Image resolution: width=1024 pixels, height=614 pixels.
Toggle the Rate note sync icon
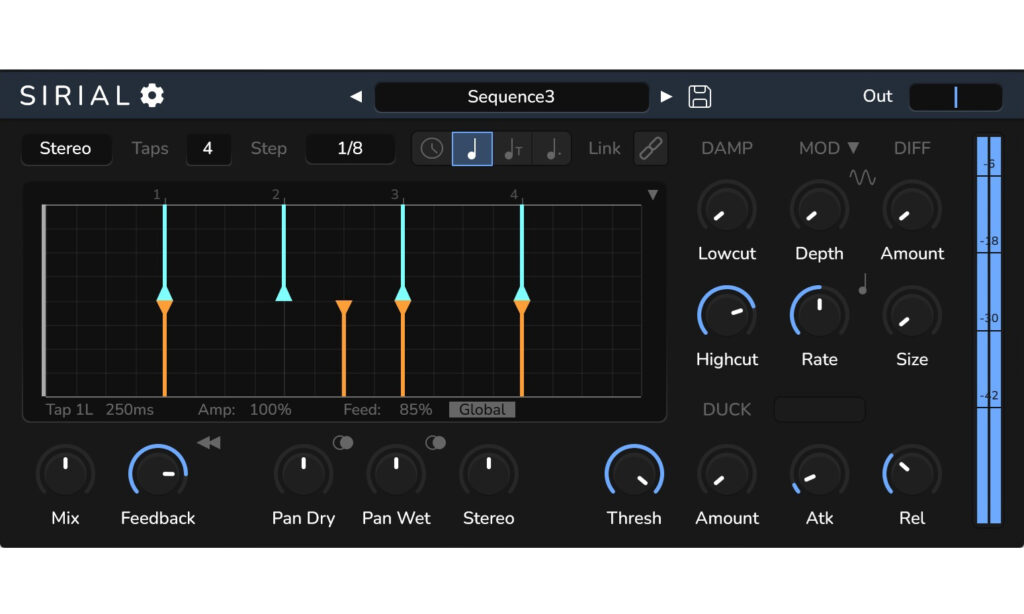[863, 284]
